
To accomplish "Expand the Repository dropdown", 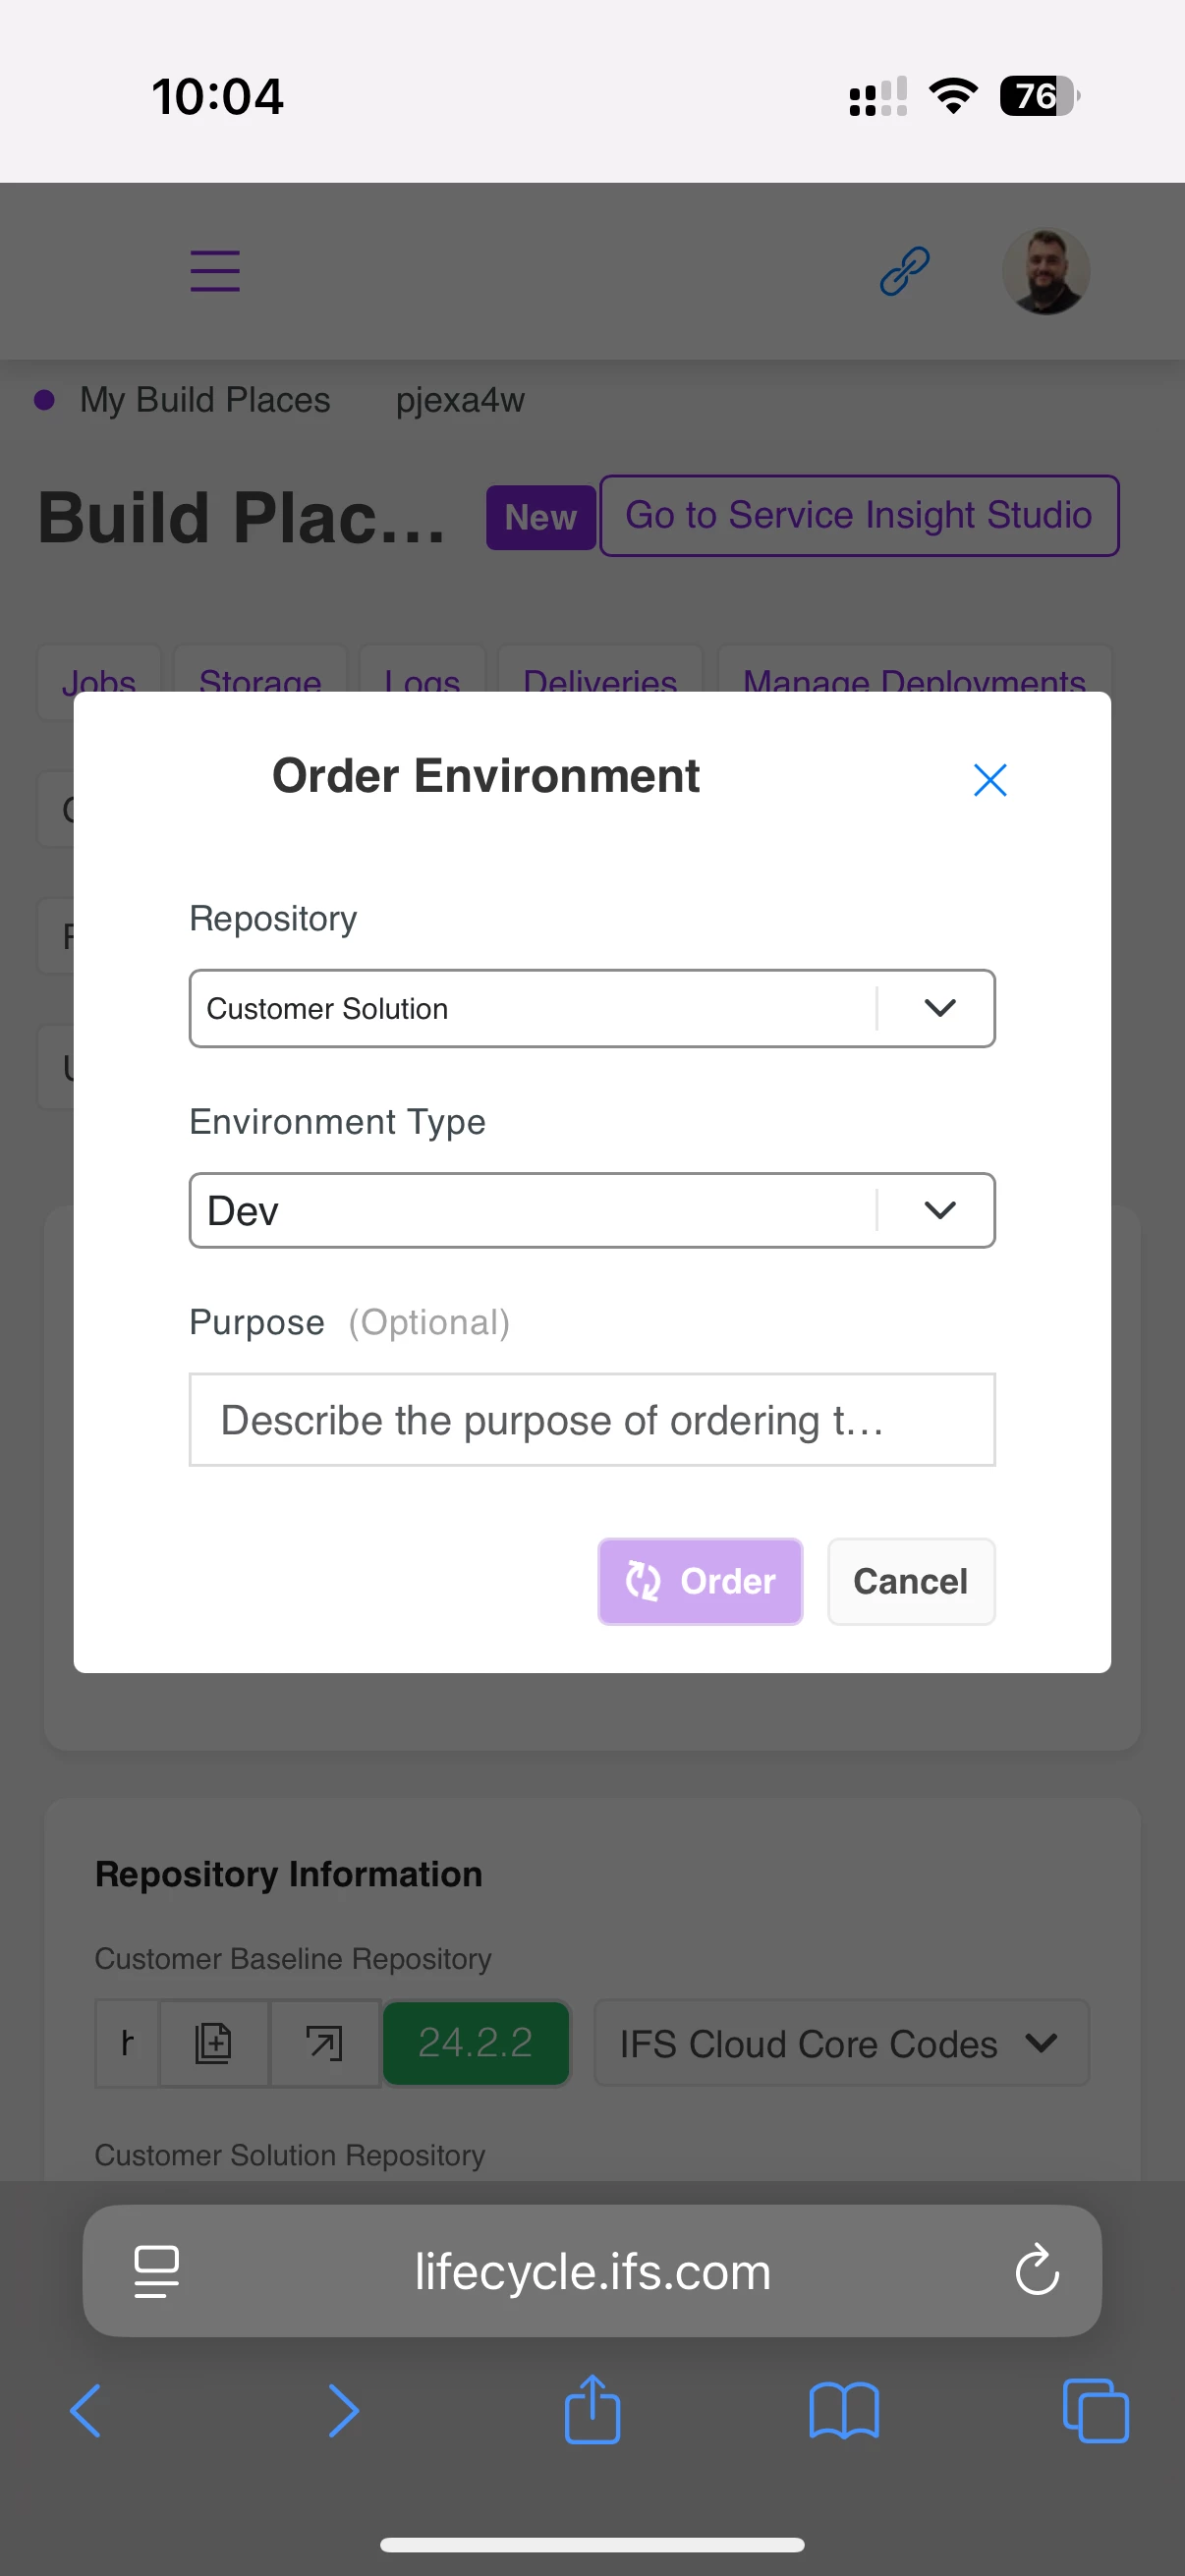I will pyautogui.click(x=592, y=1008).
